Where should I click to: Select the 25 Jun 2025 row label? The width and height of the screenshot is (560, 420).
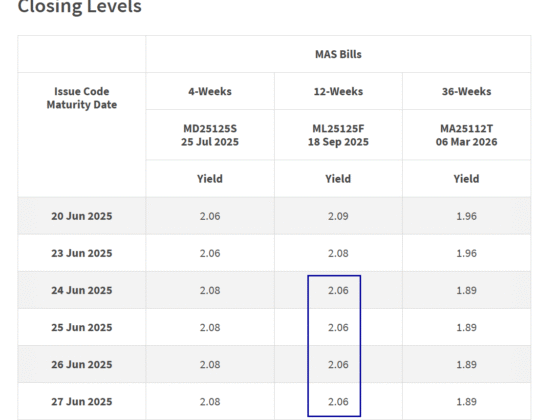82,328
